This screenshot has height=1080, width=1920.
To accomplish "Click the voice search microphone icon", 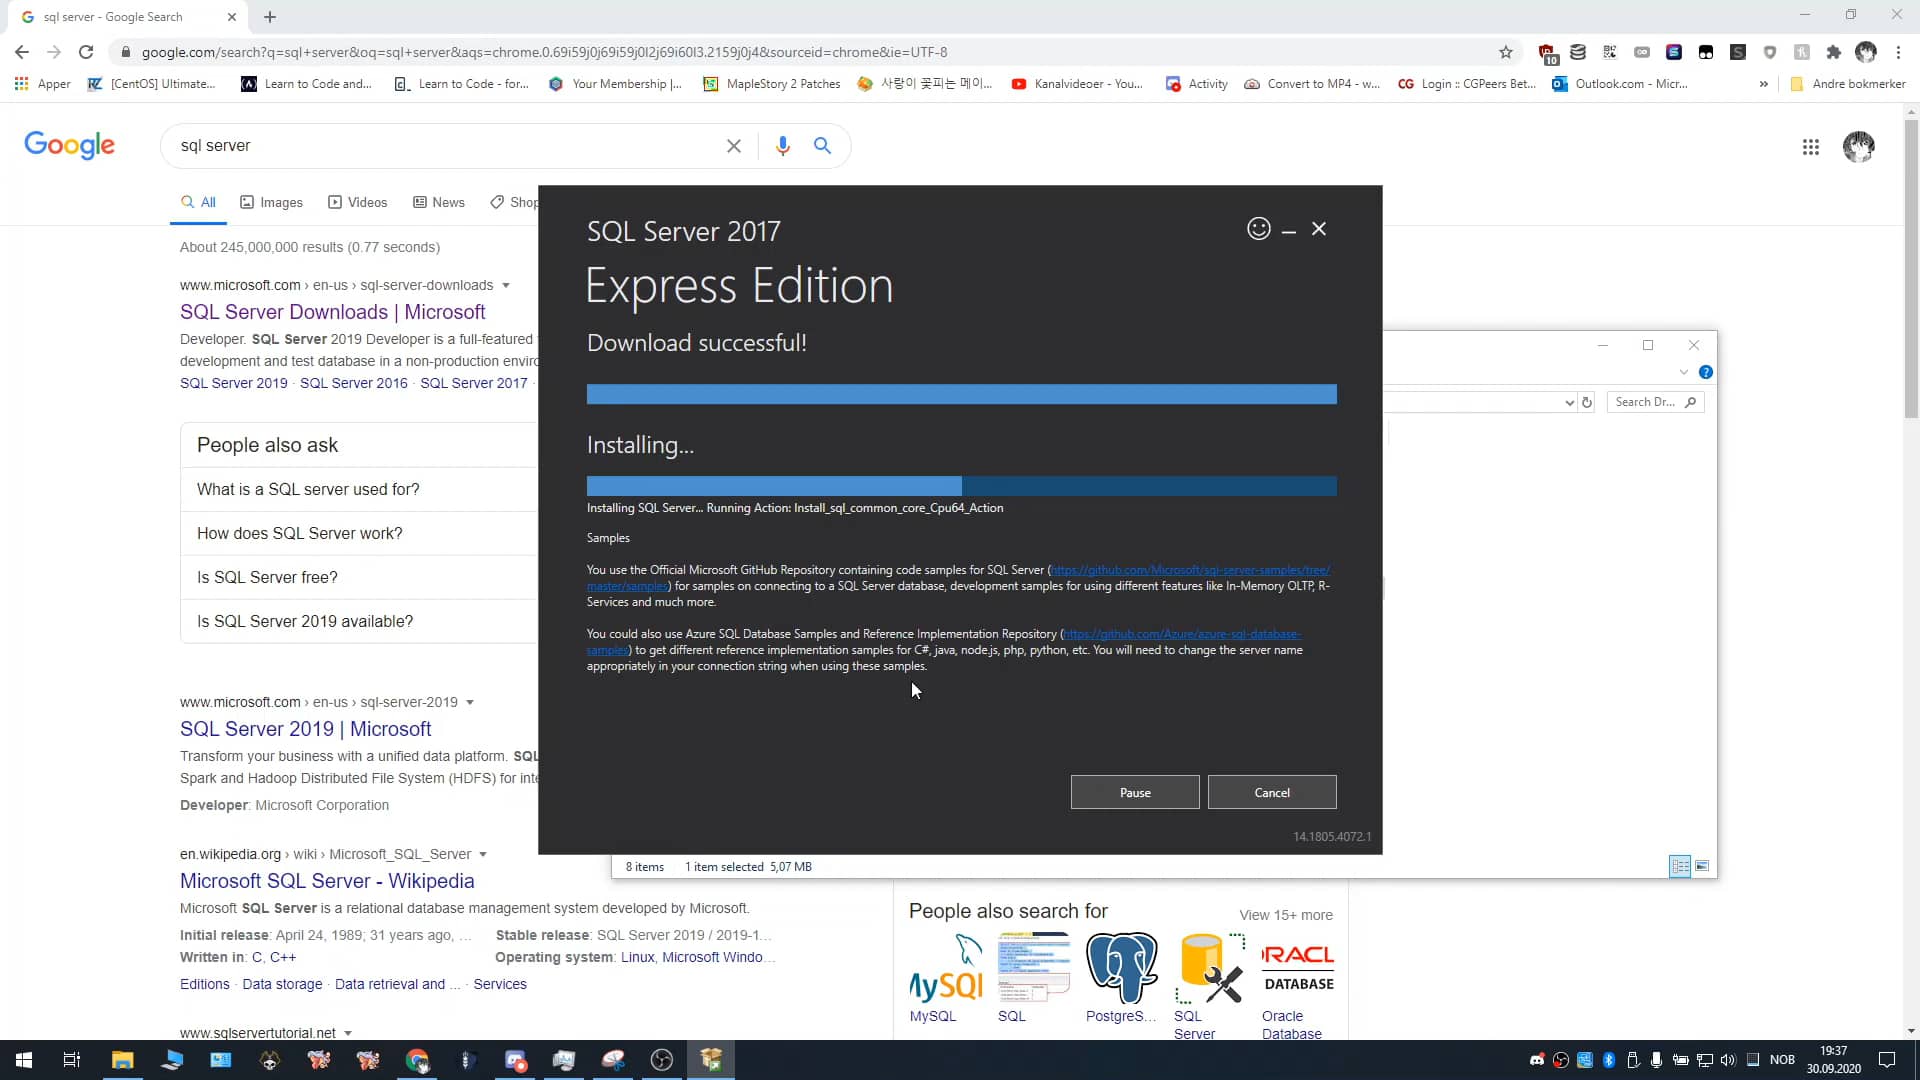I will click(783, 146).
